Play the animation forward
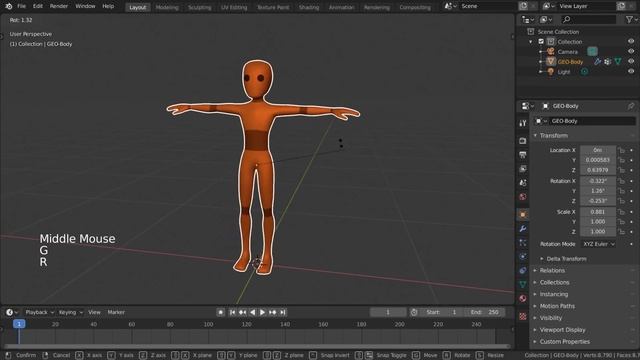The width and height of the screenshot is (640, 360). tap(262, 312)
